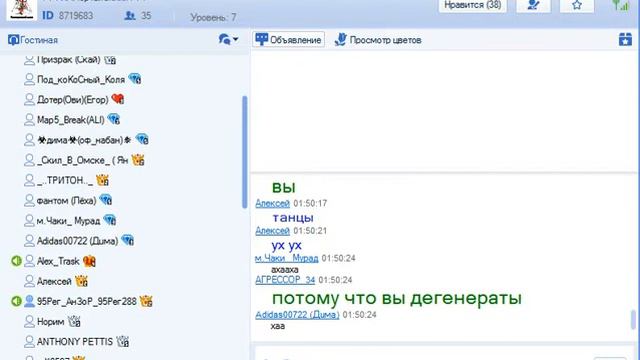The image size is (640, 360).
Task: Click user list vertical scrollbar
Action: click(244, 152)
